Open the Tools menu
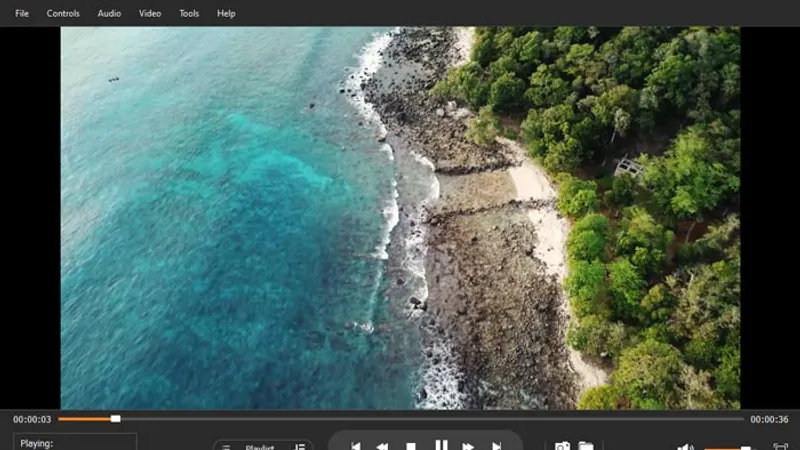Screen dimensions: 800x450 [x=189, y=14]
